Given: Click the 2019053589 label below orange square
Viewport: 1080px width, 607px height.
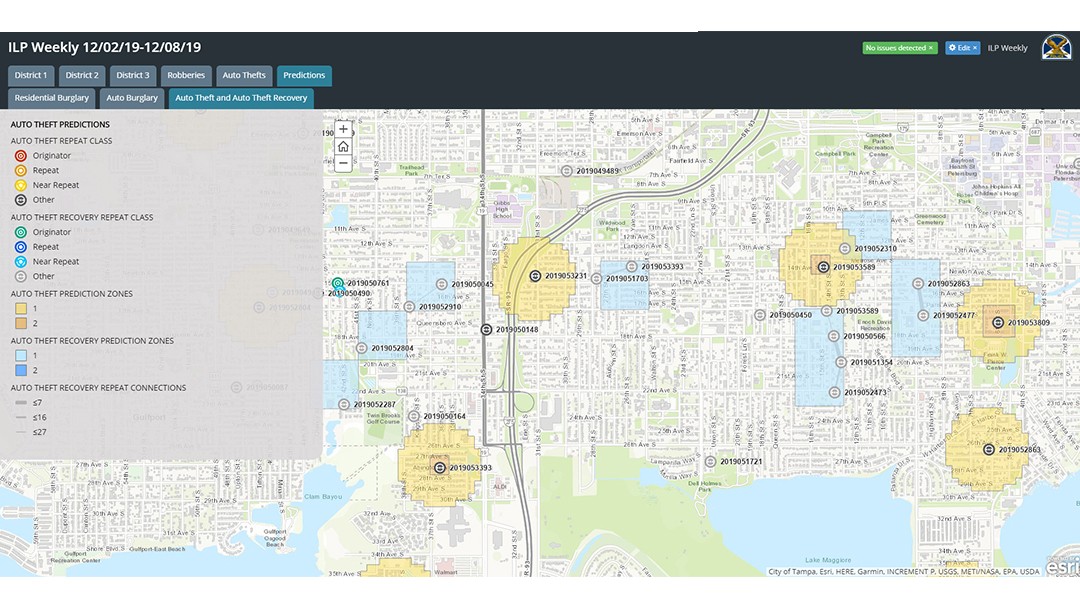Looking at the screenshot, I should tap(858, 311).
